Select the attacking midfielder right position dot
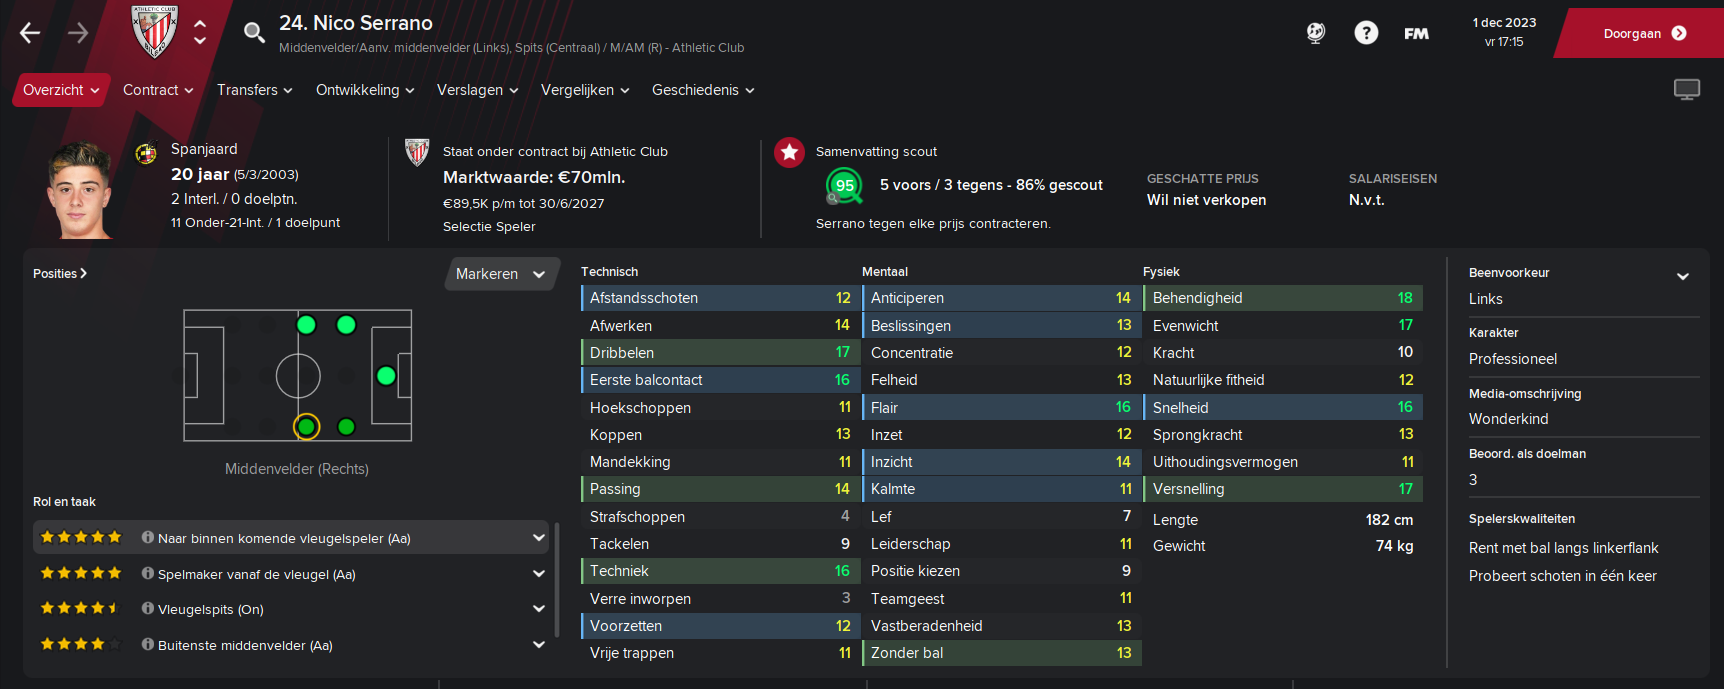Image resolution: width=1724 pixels, height=689 pixels. coord(346,427)
